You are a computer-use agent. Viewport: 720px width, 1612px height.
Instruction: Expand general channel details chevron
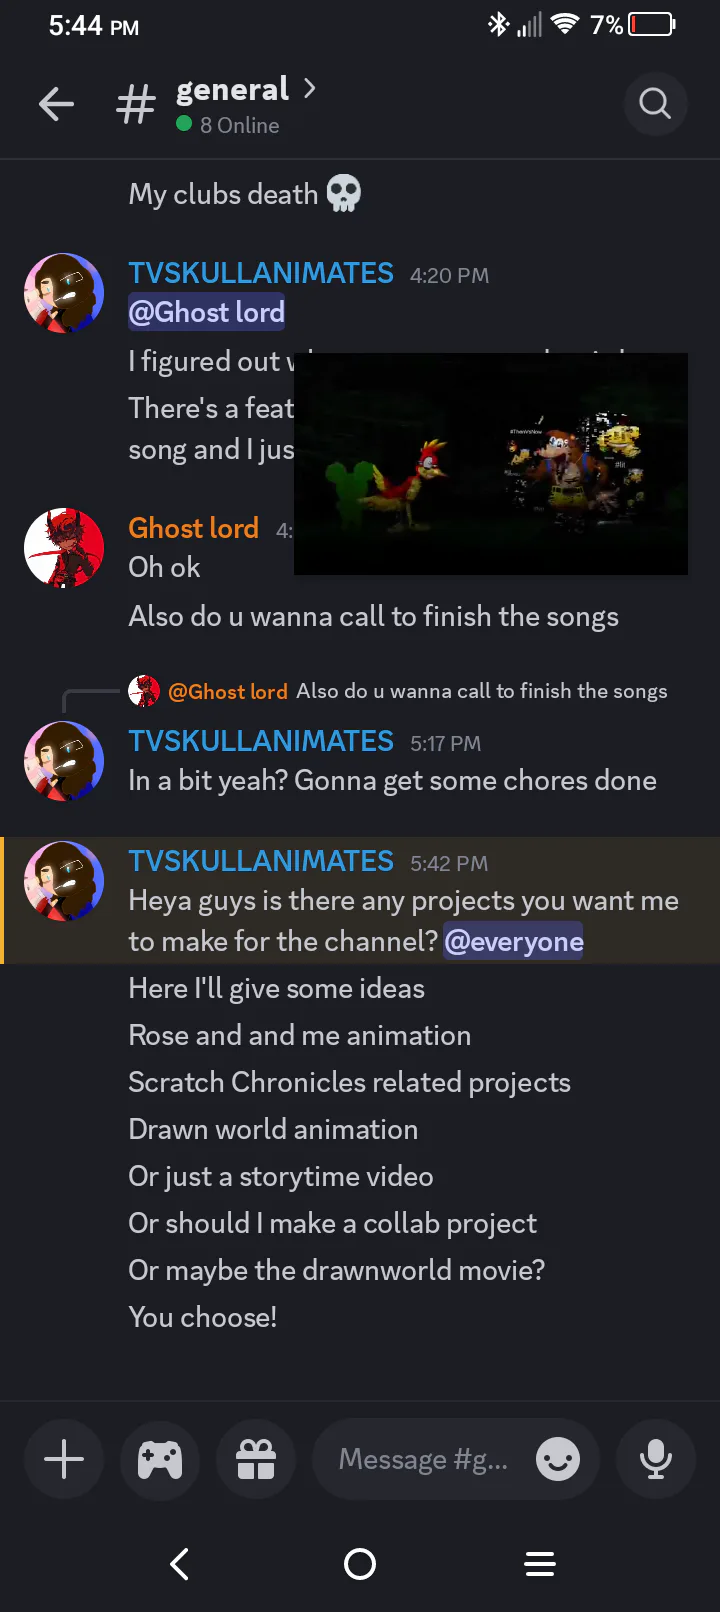click(x=310, y=89)
